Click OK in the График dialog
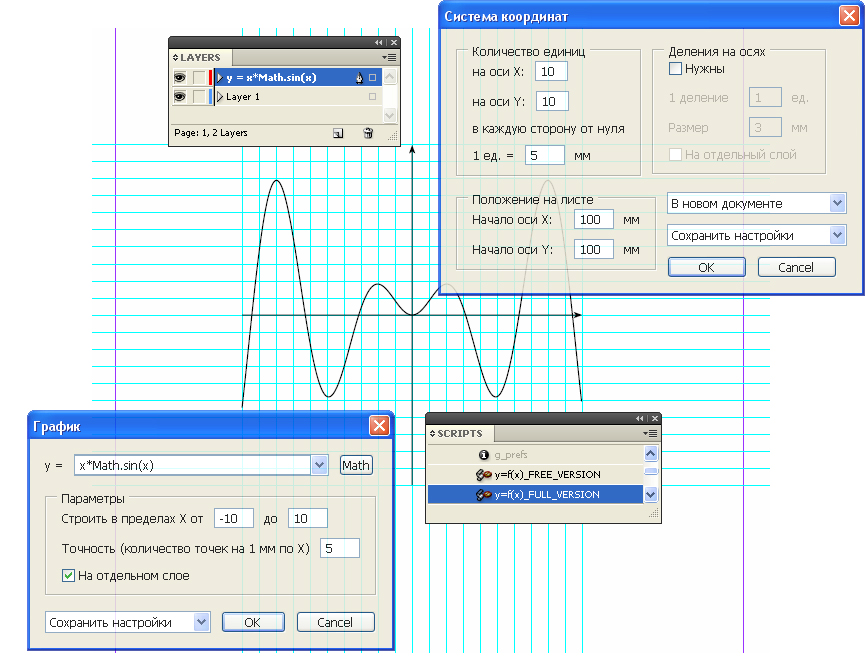Screen dimensions: 865x659 point(253,623)
